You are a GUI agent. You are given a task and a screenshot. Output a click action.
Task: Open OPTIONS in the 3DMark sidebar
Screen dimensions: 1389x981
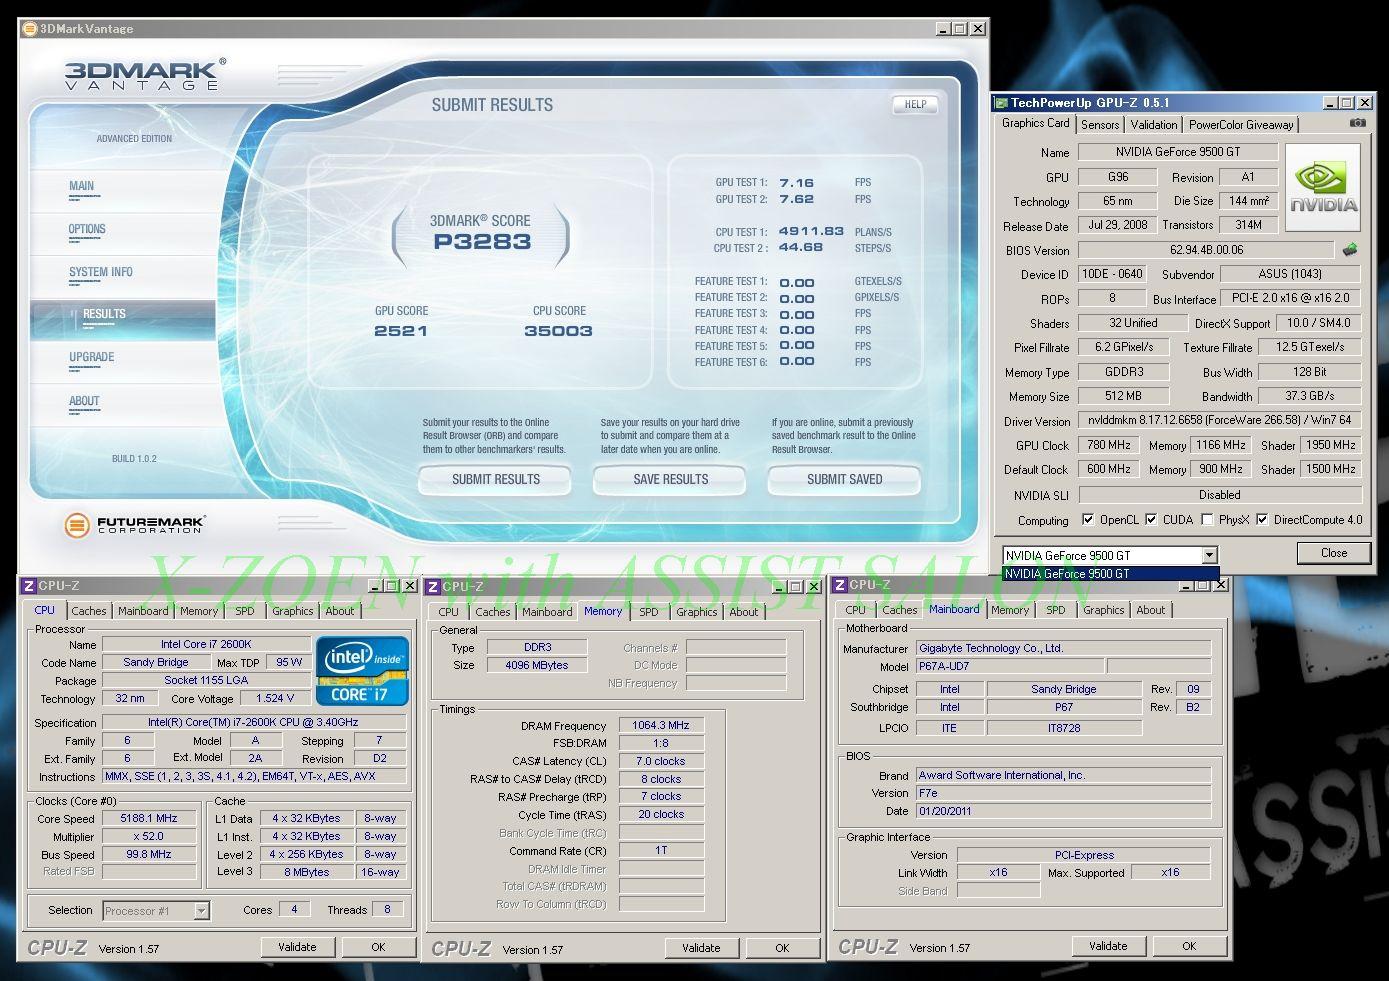click(x=87, y=229)
